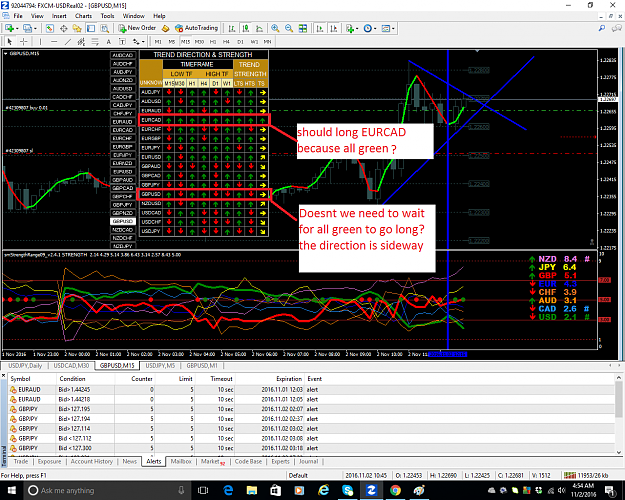
Task: Select the horizontal line drawing tool
Action: point(54,41)
